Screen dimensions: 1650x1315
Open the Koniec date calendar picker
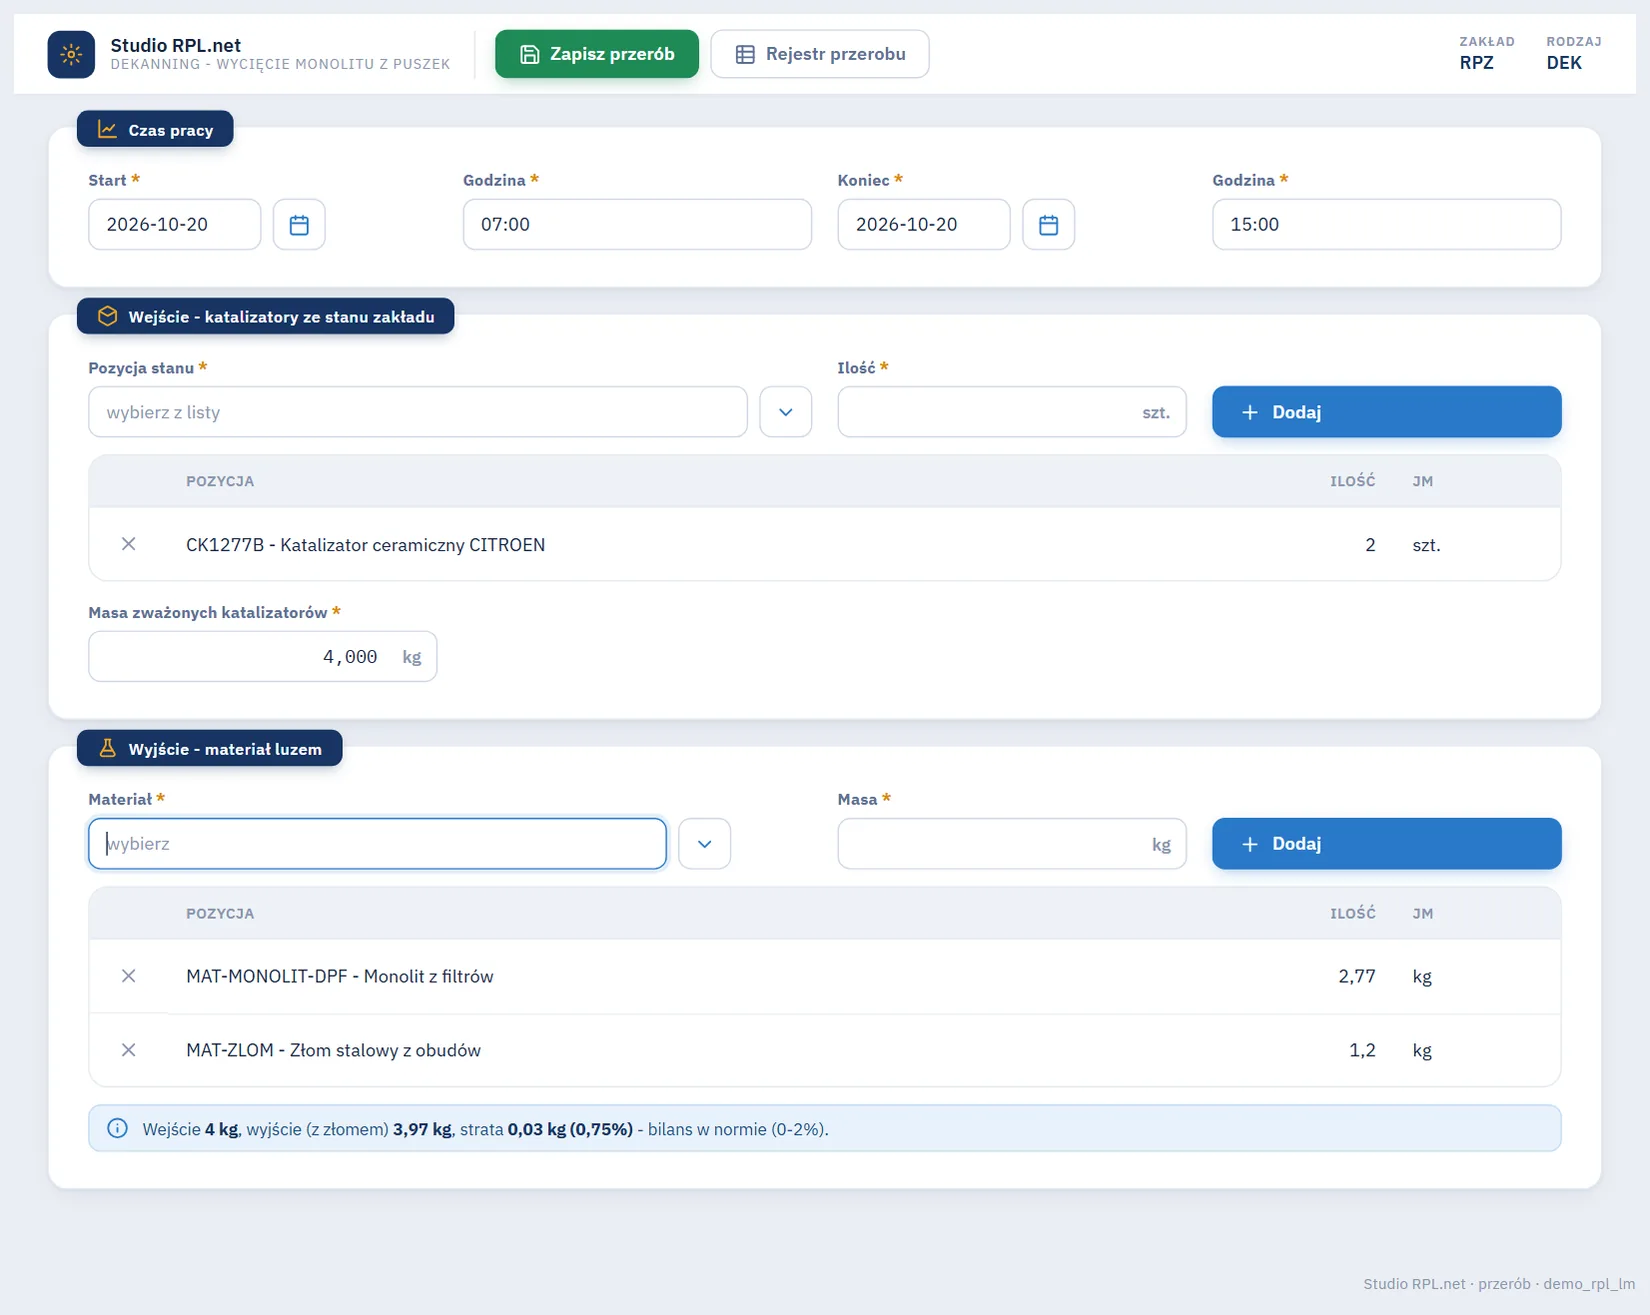coord(1048,224)
